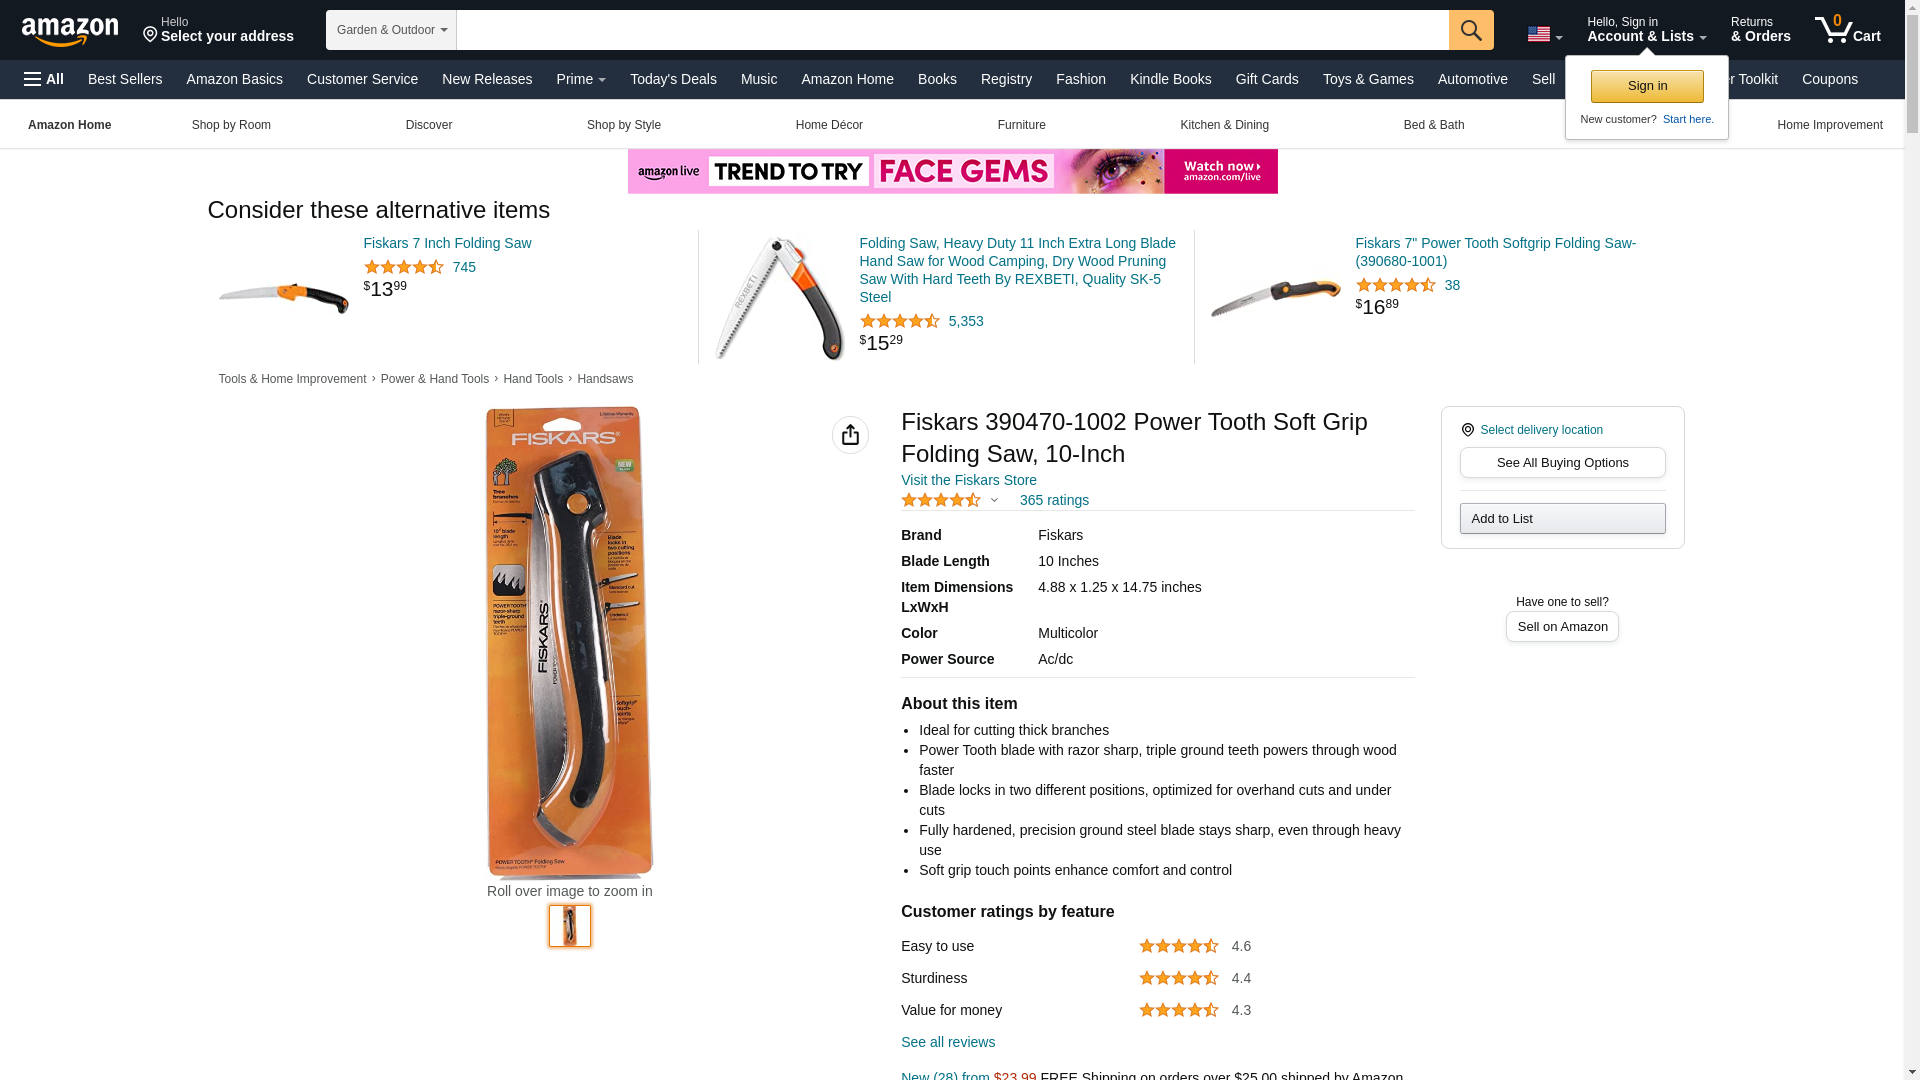Open the country flag language selector
1920x1080 pixels.
(1544, 34)
